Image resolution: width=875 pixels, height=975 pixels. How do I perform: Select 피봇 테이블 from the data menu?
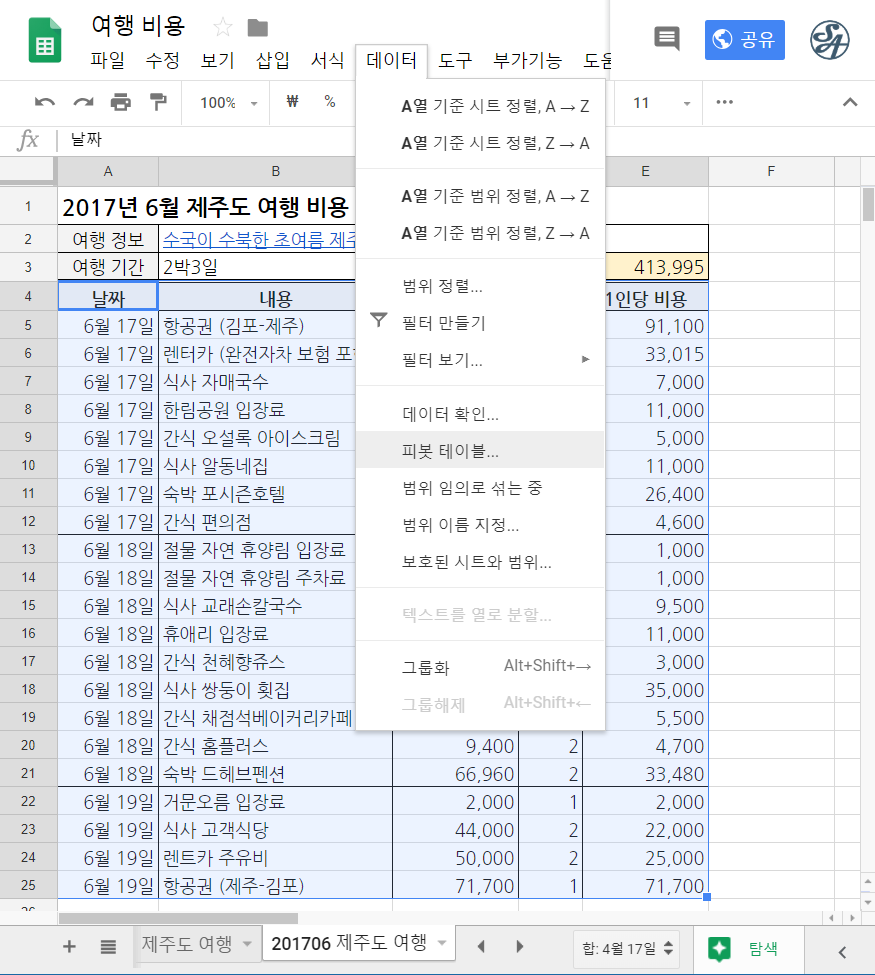point(450,451)
